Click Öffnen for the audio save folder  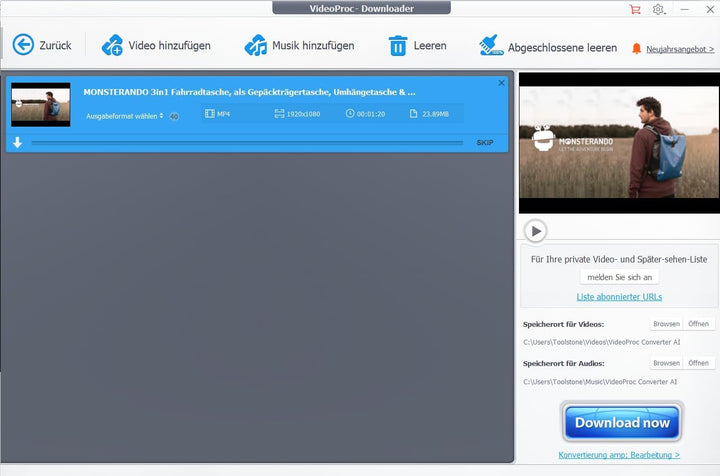pyautogui.click(x=698, y=363)
